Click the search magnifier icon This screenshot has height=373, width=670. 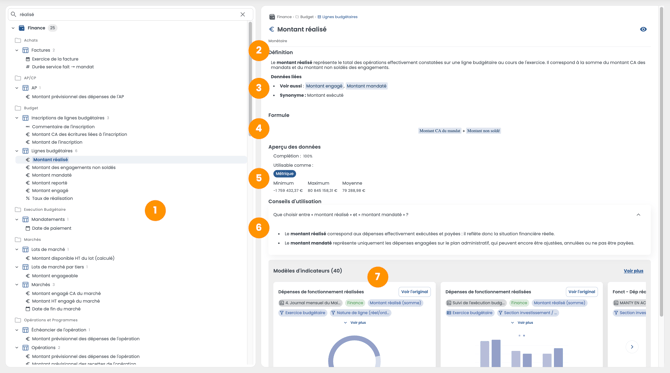click(13, 14)
